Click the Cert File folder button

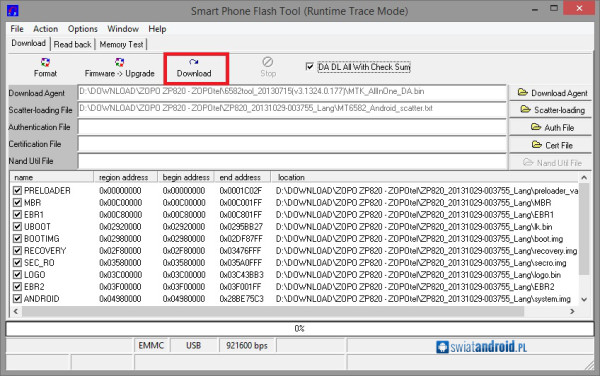tap(552, 145)
